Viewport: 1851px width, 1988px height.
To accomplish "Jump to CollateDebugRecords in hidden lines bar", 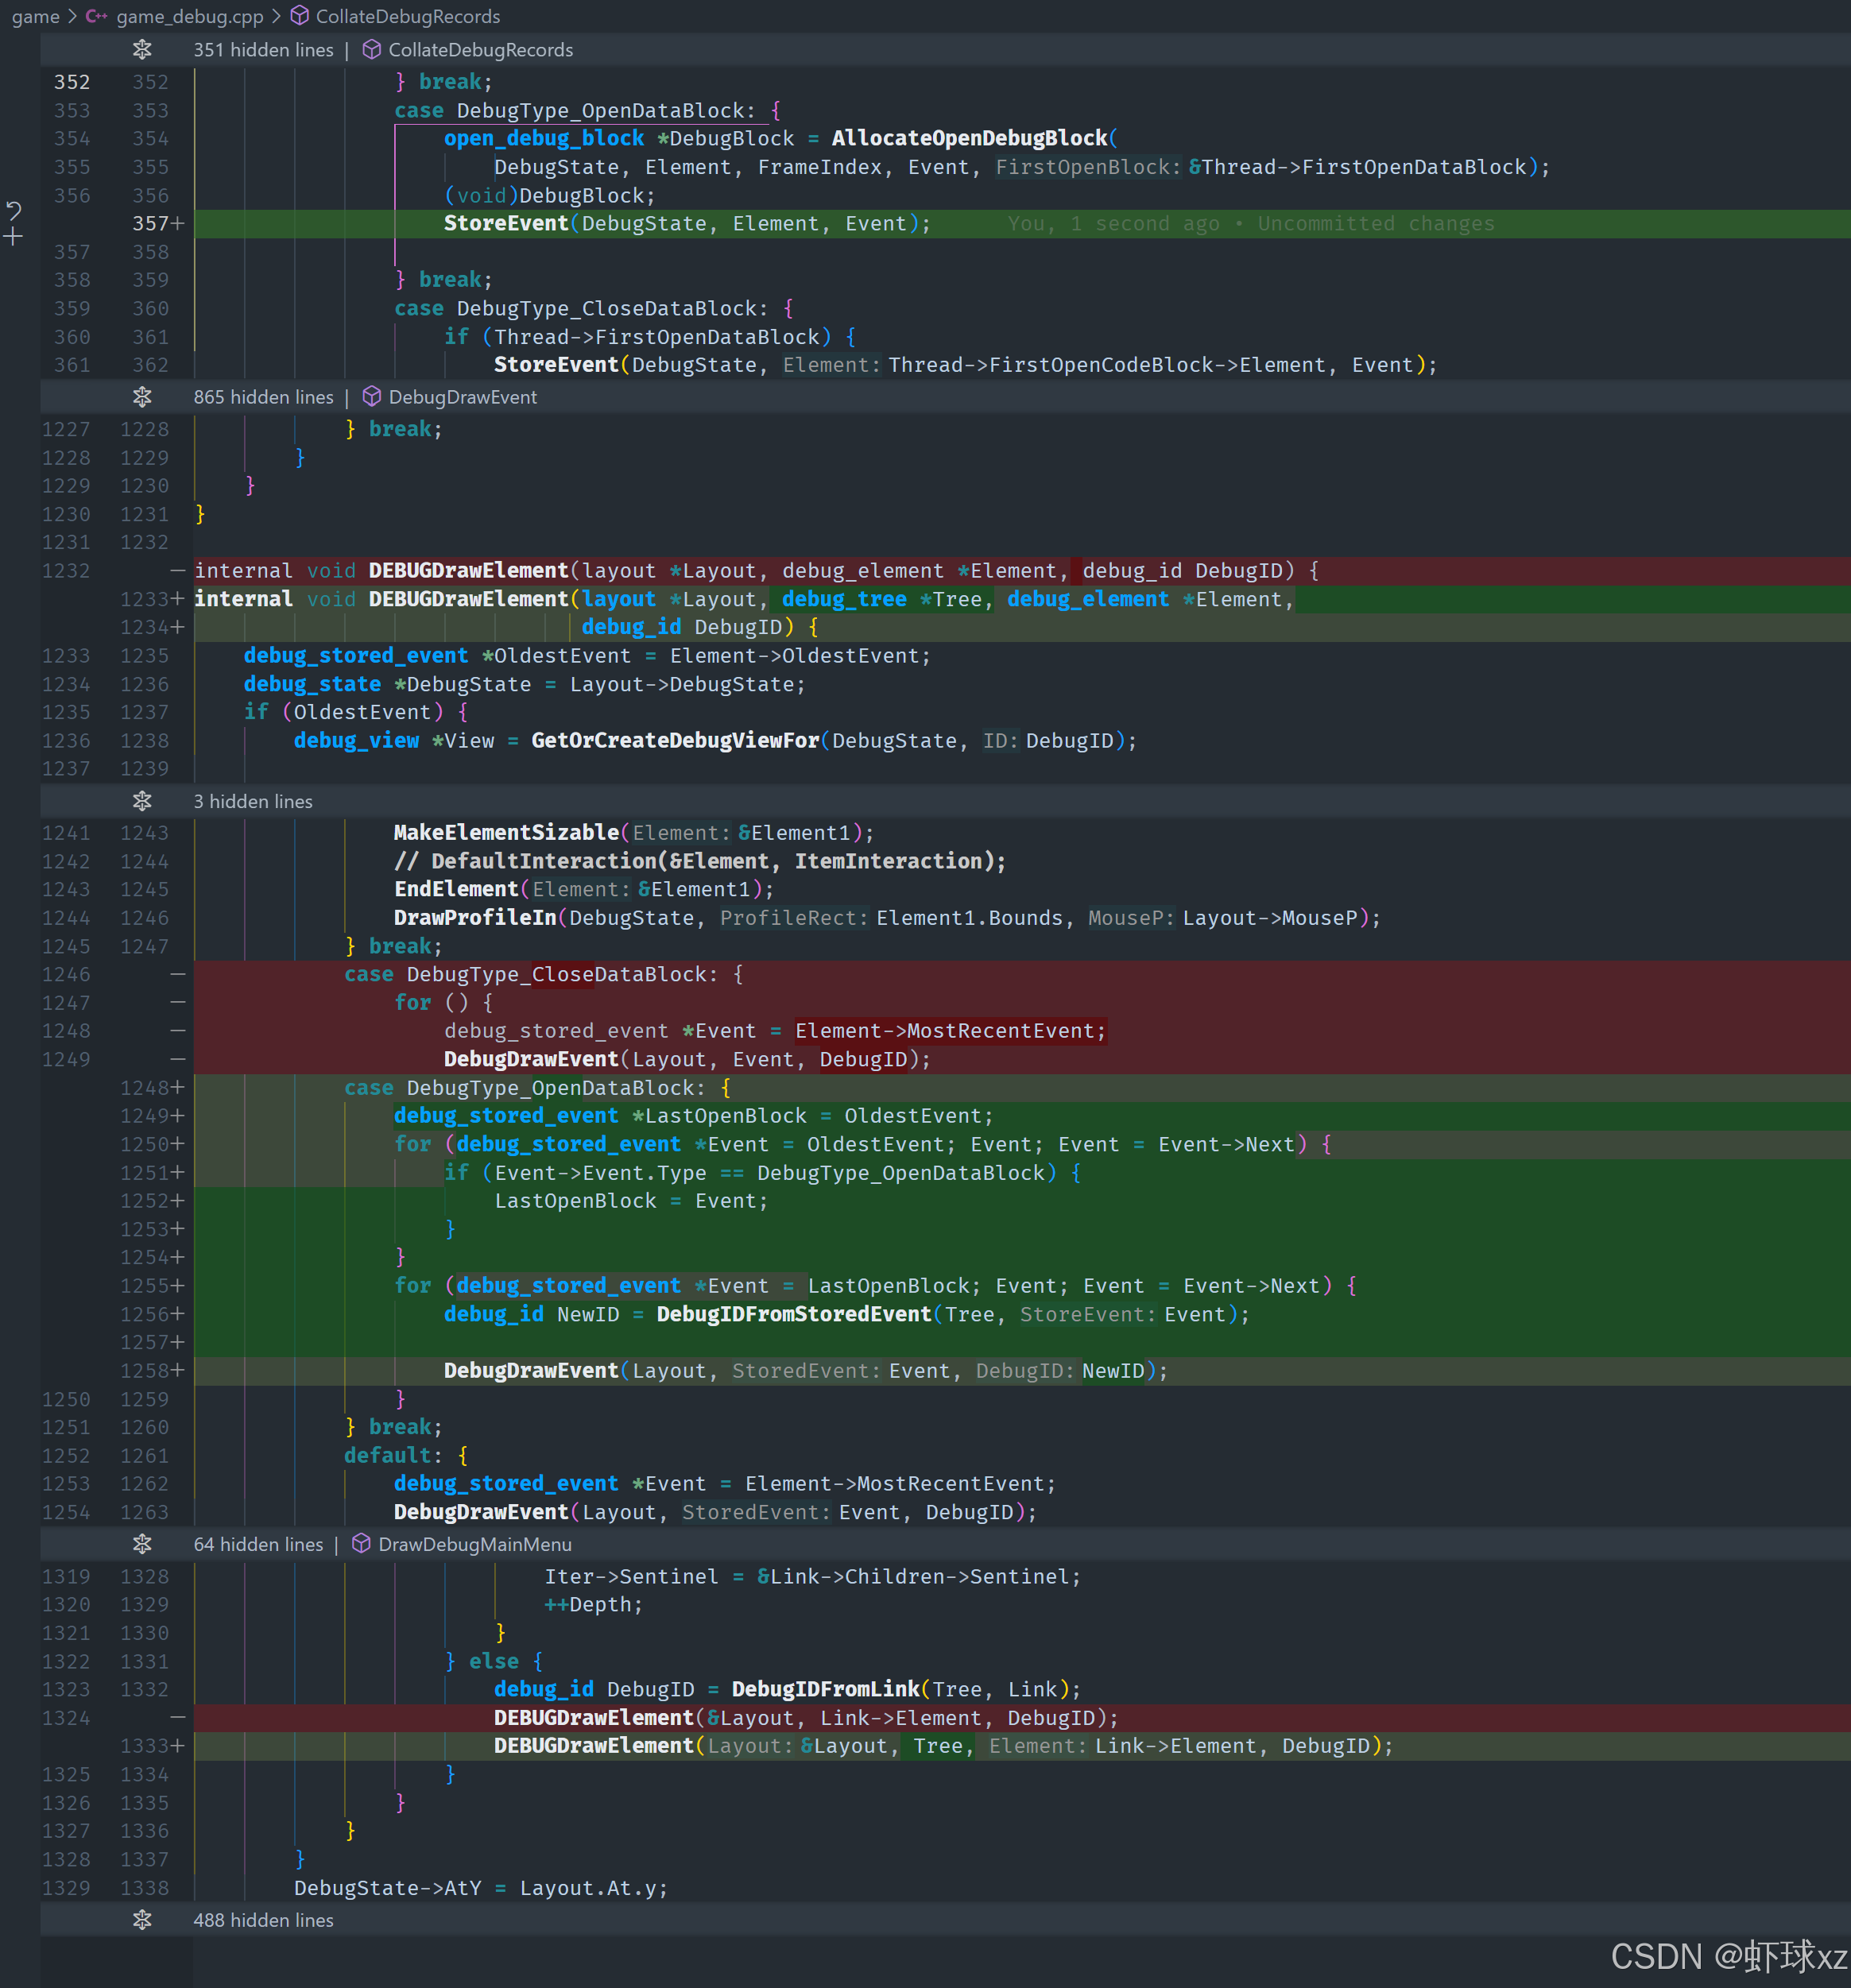I will (480, 50).
